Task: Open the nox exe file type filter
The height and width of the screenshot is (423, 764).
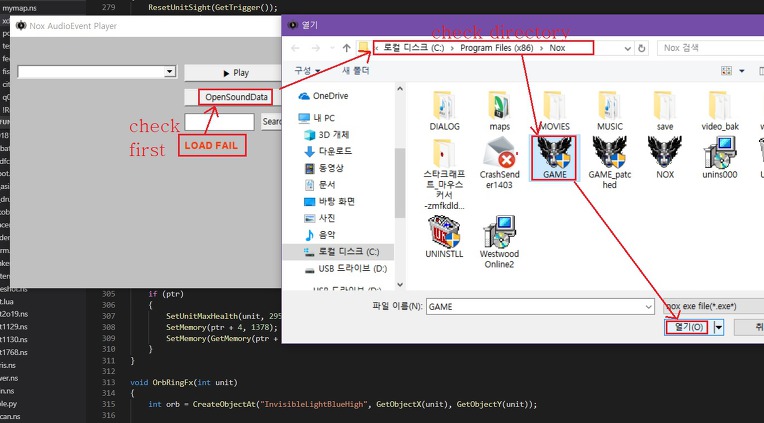Action: click(x=713, y=307)
